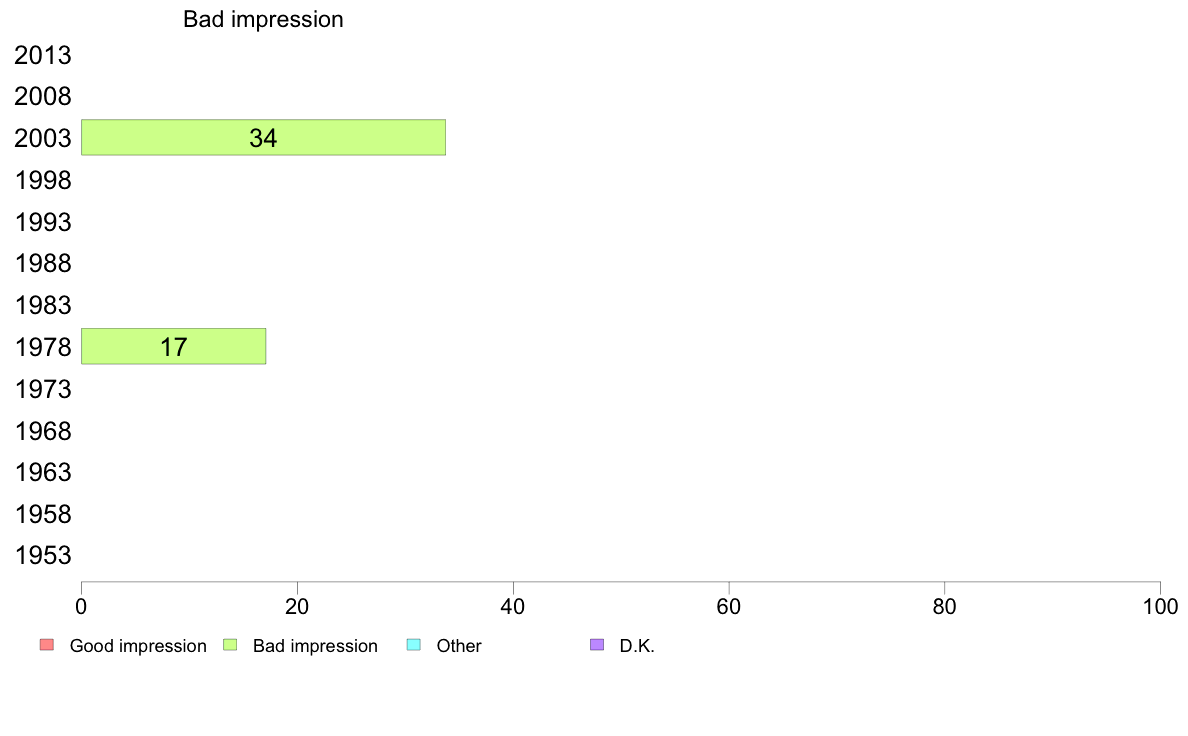
Task: Click the Good impression red legend swatch
Action: (x=47, y=645)
